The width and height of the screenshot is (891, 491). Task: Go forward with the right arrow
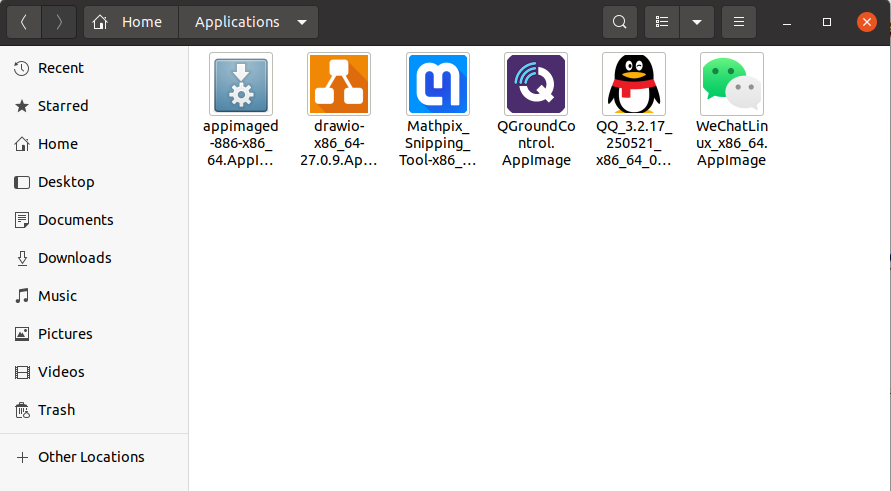(59, 22)
